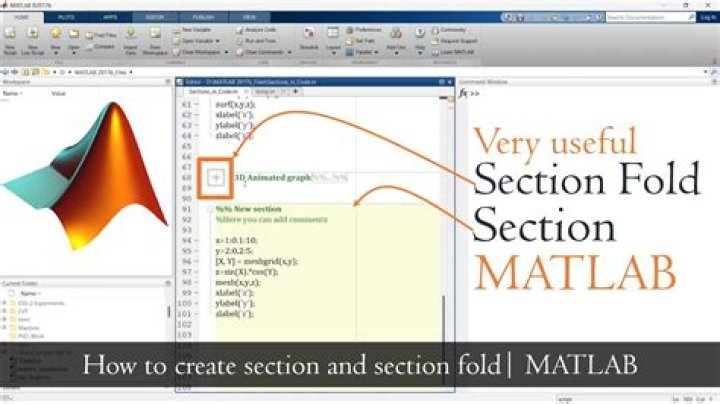Click Learn MATLAB

point(453,52)
